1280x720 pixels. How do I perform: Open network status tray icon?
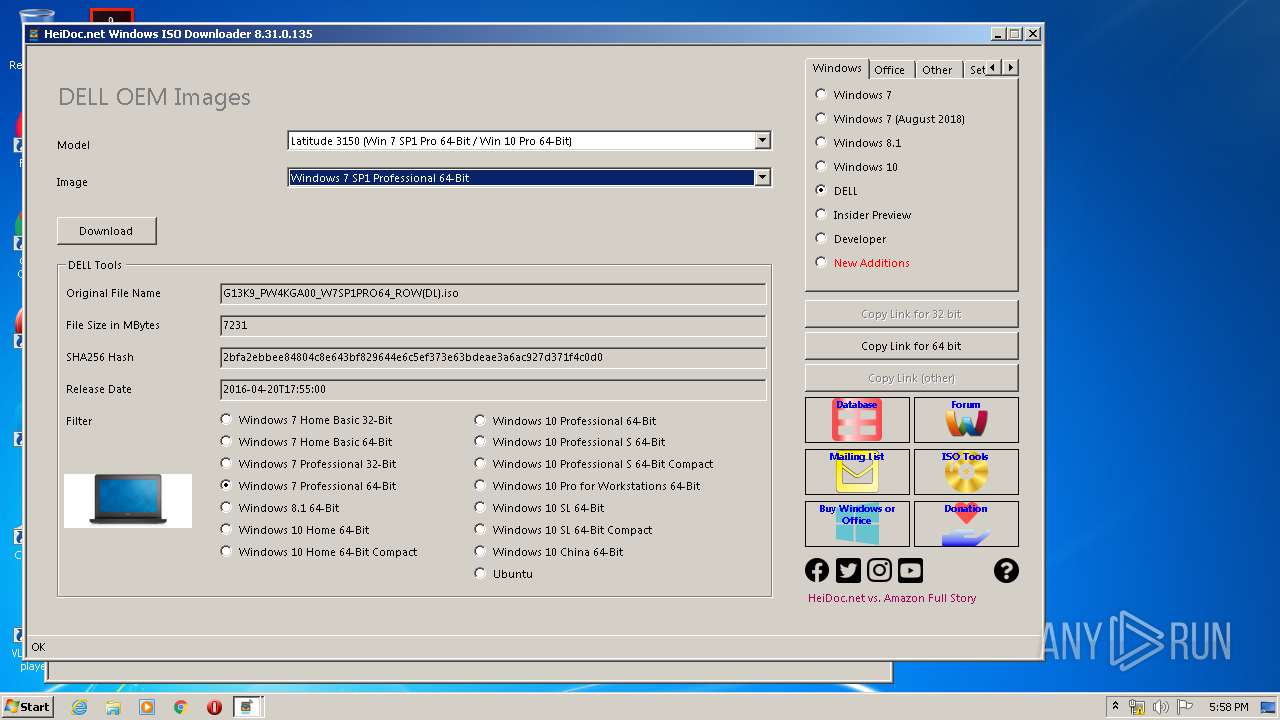tap(1137, 707)
